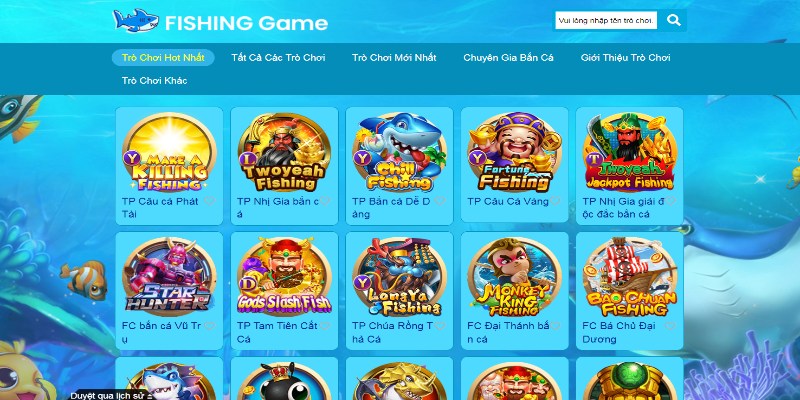Open the Gods Slash Fish icon
800x400 pixels.
[284, 277]
